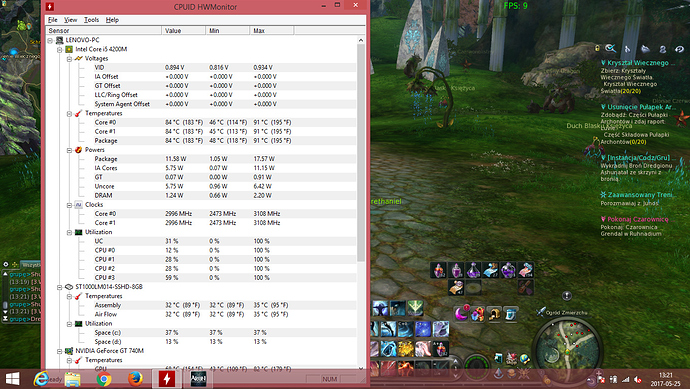
Task: Click the Value column header
Action: [x=184, y=30]
